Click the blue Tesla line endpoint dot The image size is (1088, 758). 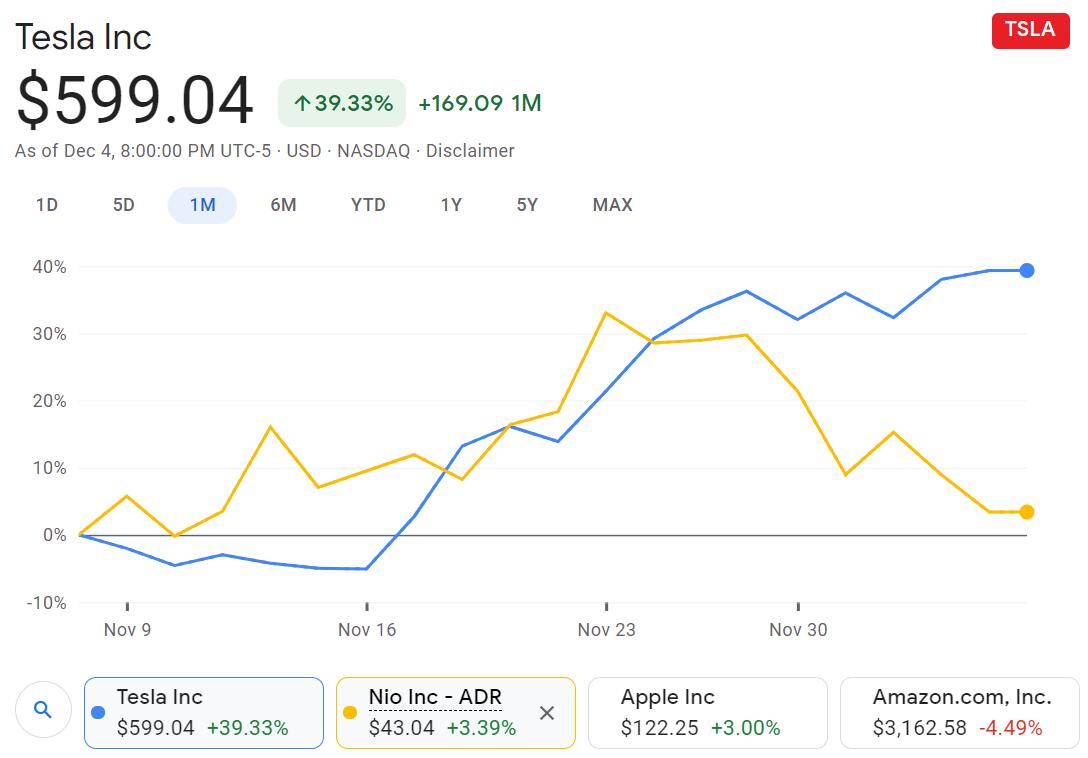coord(1026,270)
